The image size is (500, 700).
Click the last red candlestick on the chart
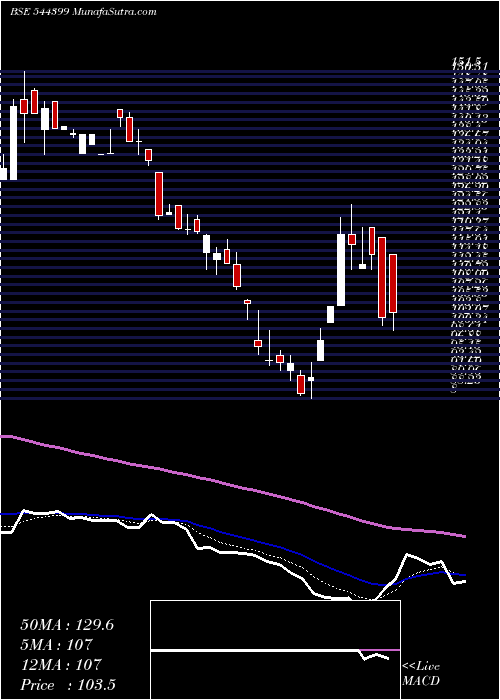click(x=393, y=283)
